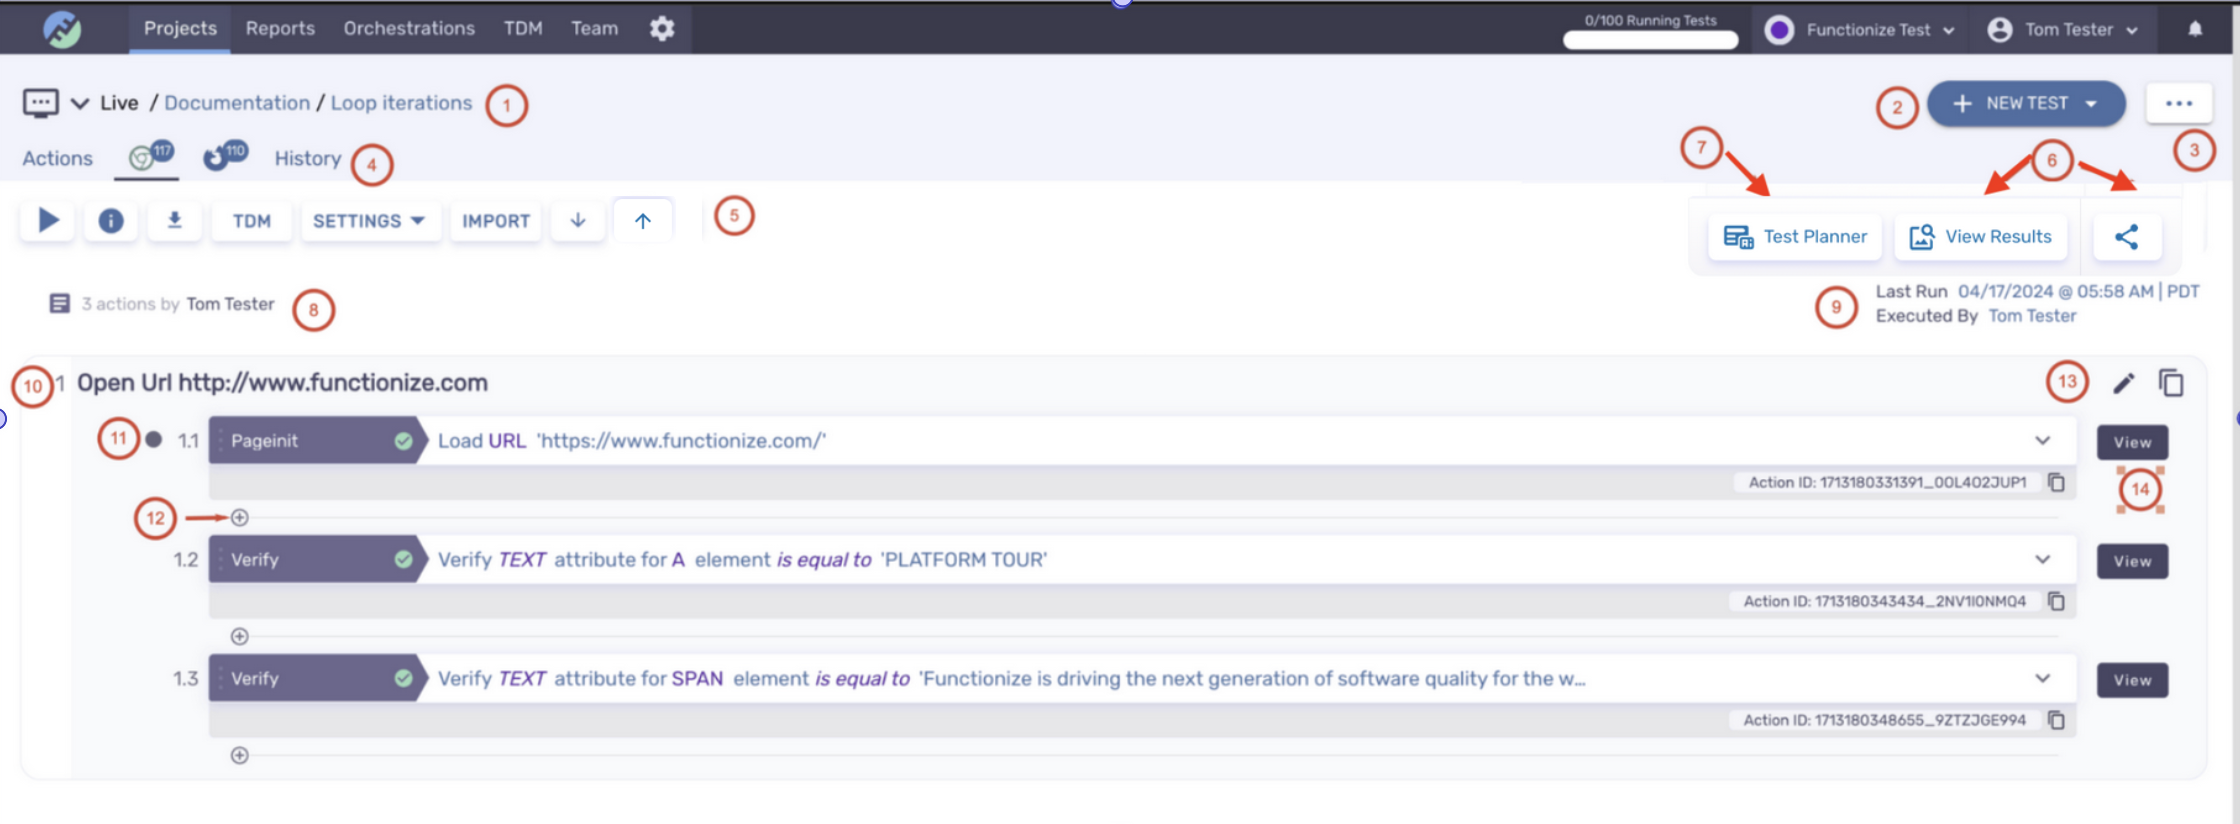Image resolution: width=2240 pixels, height=824 pixels.
Task: Open the Projects menu
Action: click(180, 28)
